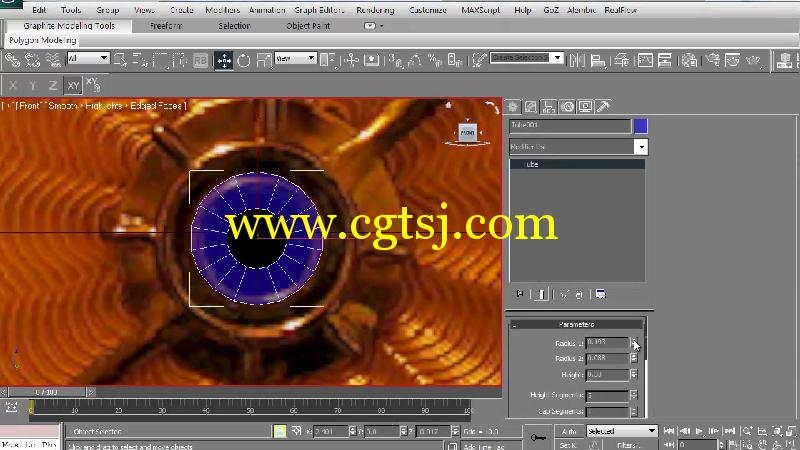
Task: Open the MAXScript menu
Action: click(480, 10)
